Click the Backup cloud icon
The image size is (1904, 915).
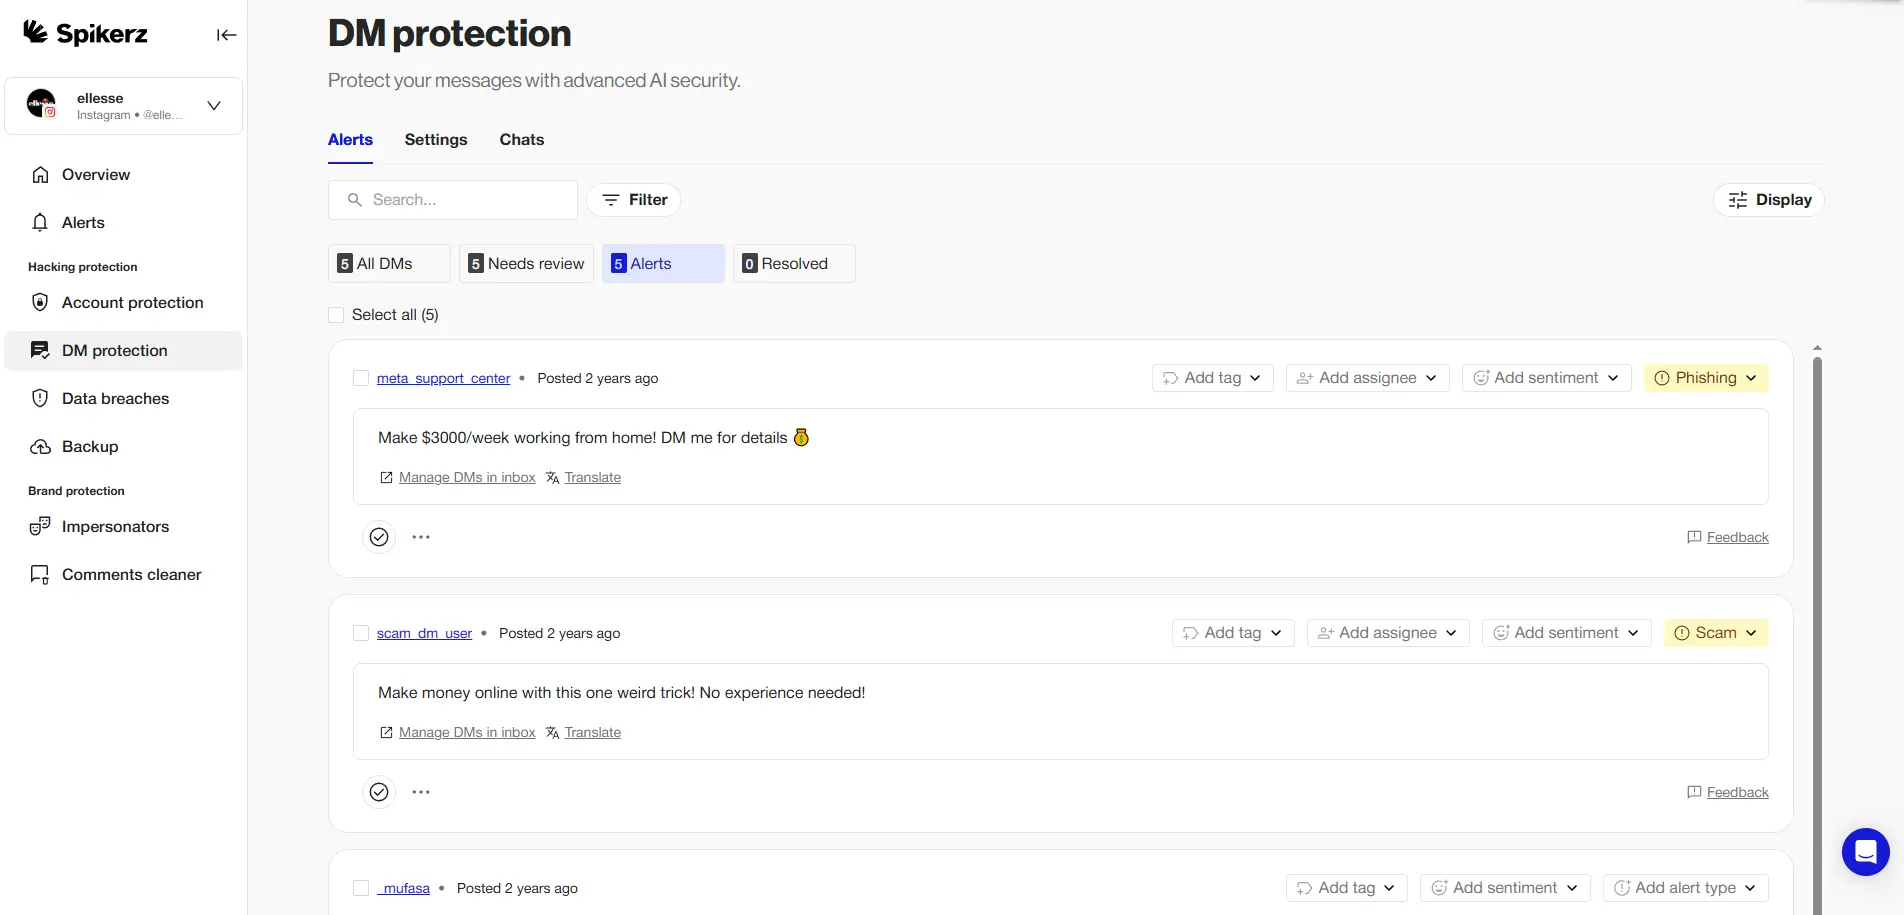tap(40, 447)
